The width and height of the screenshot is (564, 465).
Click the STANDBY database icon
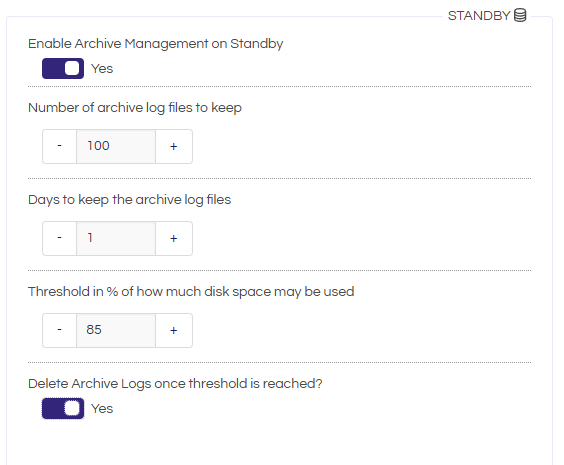520,15
